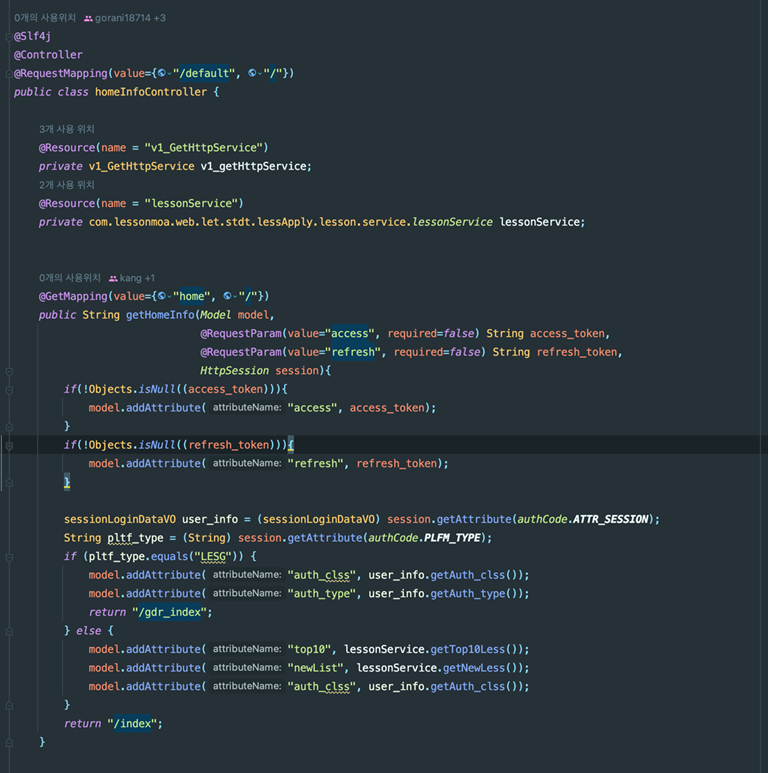Collapse the refresh_token if-block fold marker

point(9,446)
